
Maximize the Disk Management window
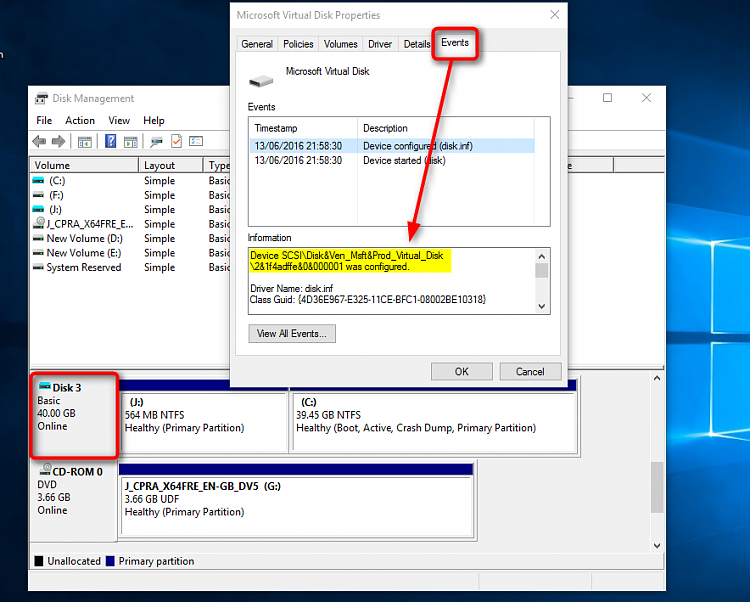tap(607, 98)
